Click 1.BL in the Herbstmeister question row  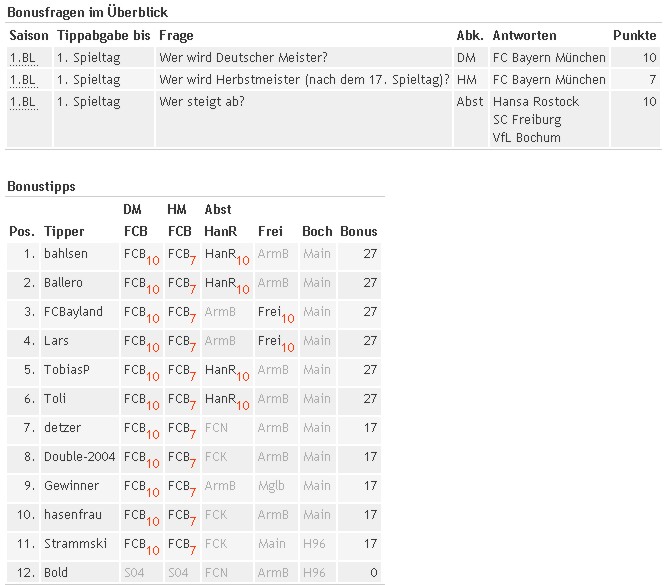pos(23,80)
